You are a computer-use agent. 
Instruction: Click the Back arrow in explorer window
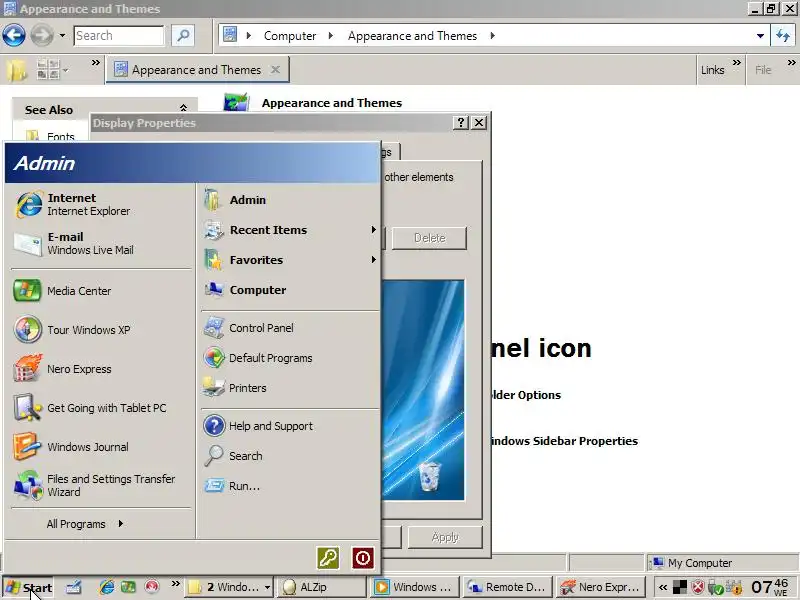[14, 36]
